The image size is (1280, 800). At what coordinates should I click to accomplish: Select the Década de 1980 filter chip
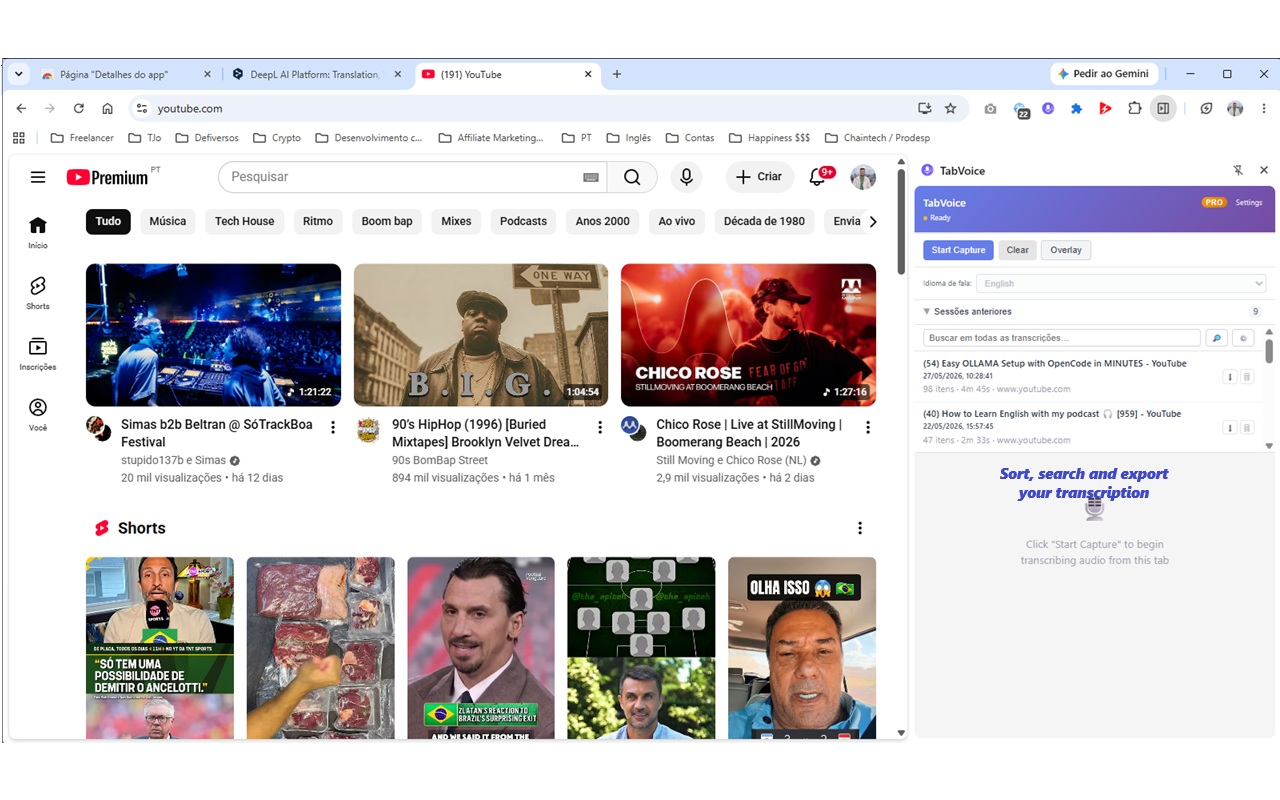point(764,221)
